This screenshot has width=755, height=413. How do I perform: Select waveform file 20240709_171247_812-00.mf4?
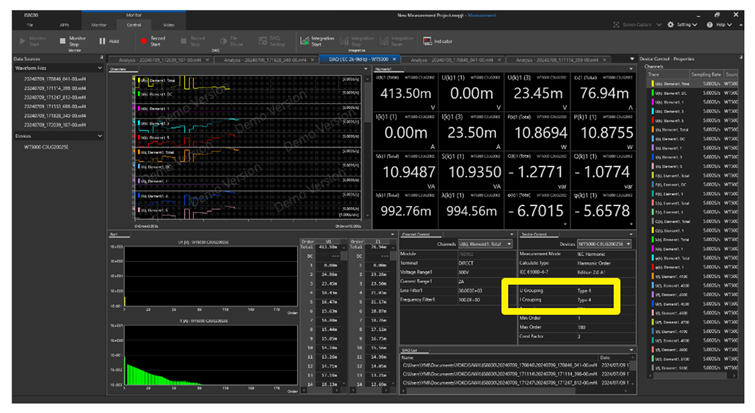tap(55, 97)
